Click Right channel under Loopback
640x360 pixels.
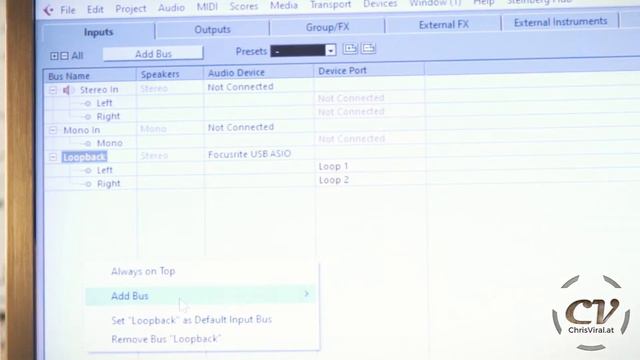coord(109,184)
